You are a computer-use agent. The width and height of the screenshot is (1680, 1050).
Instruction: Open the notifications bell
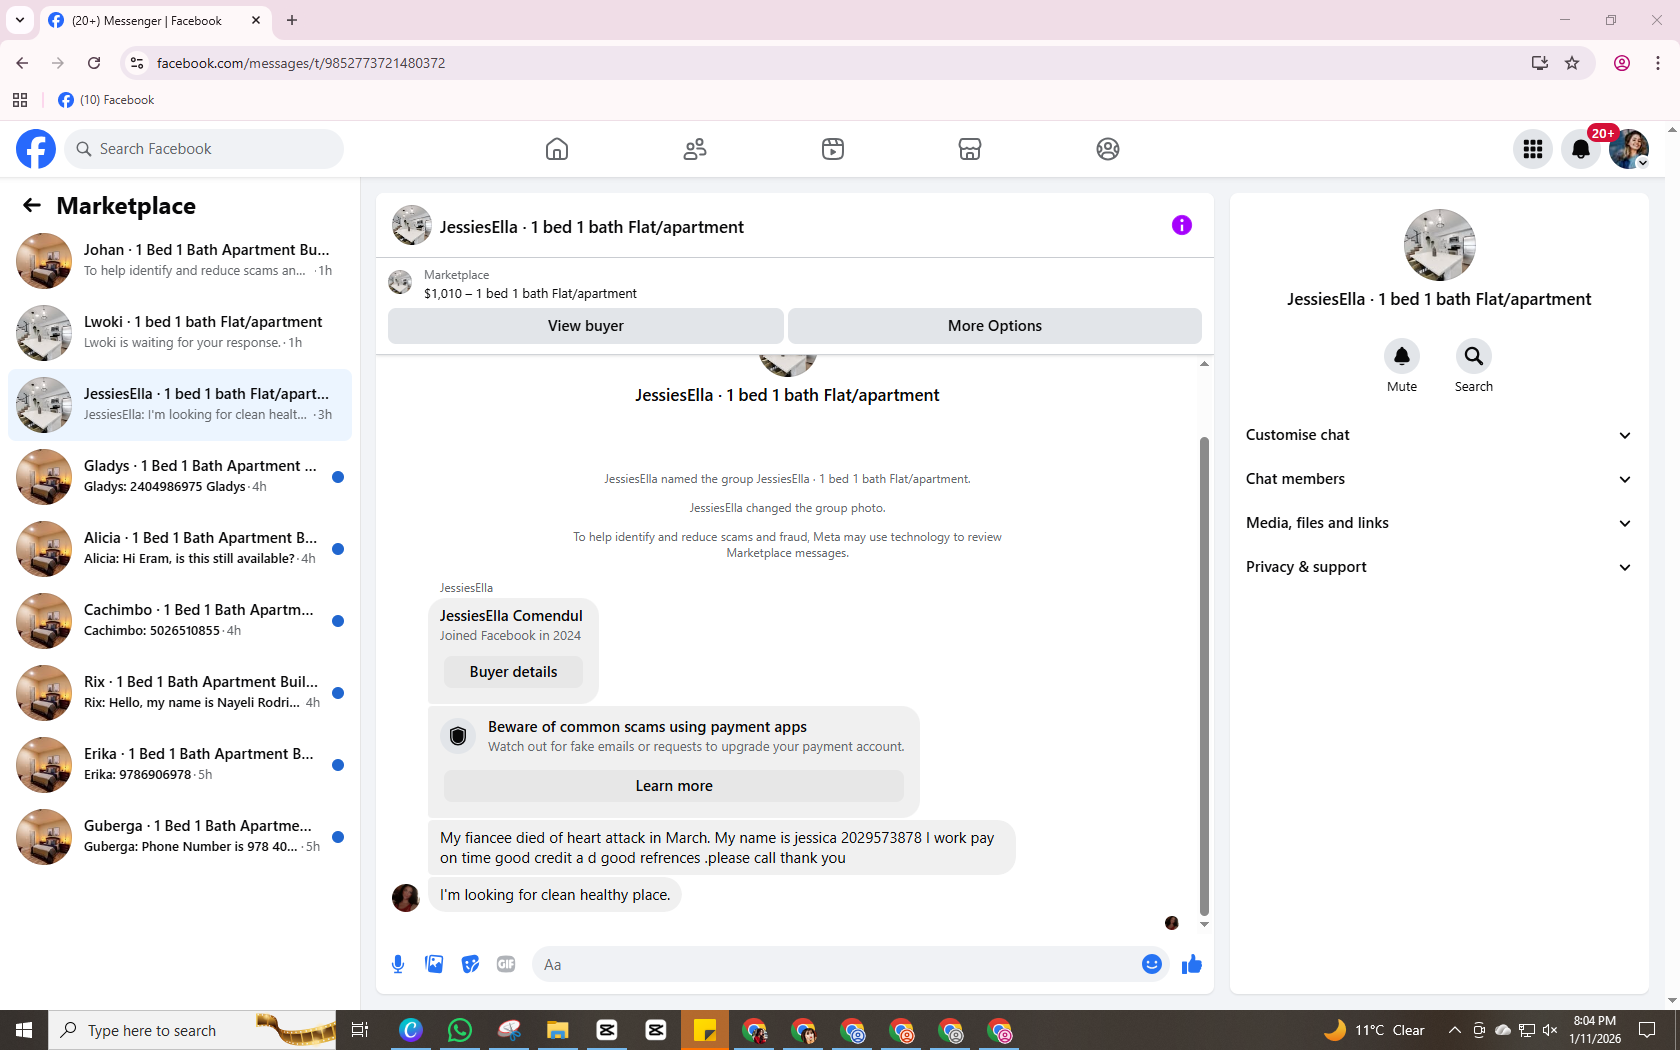[1581, 149]
